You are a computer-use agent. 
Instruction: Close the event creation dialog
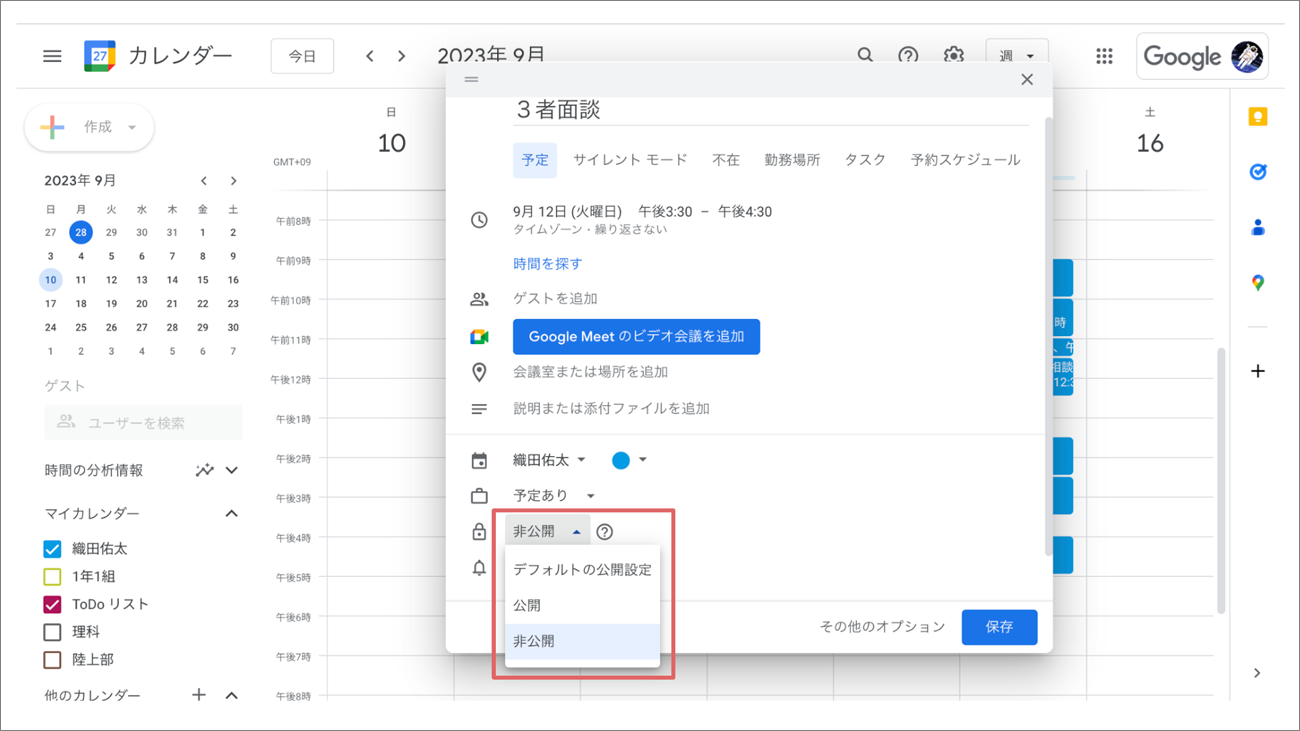[x=1027, y=80]
